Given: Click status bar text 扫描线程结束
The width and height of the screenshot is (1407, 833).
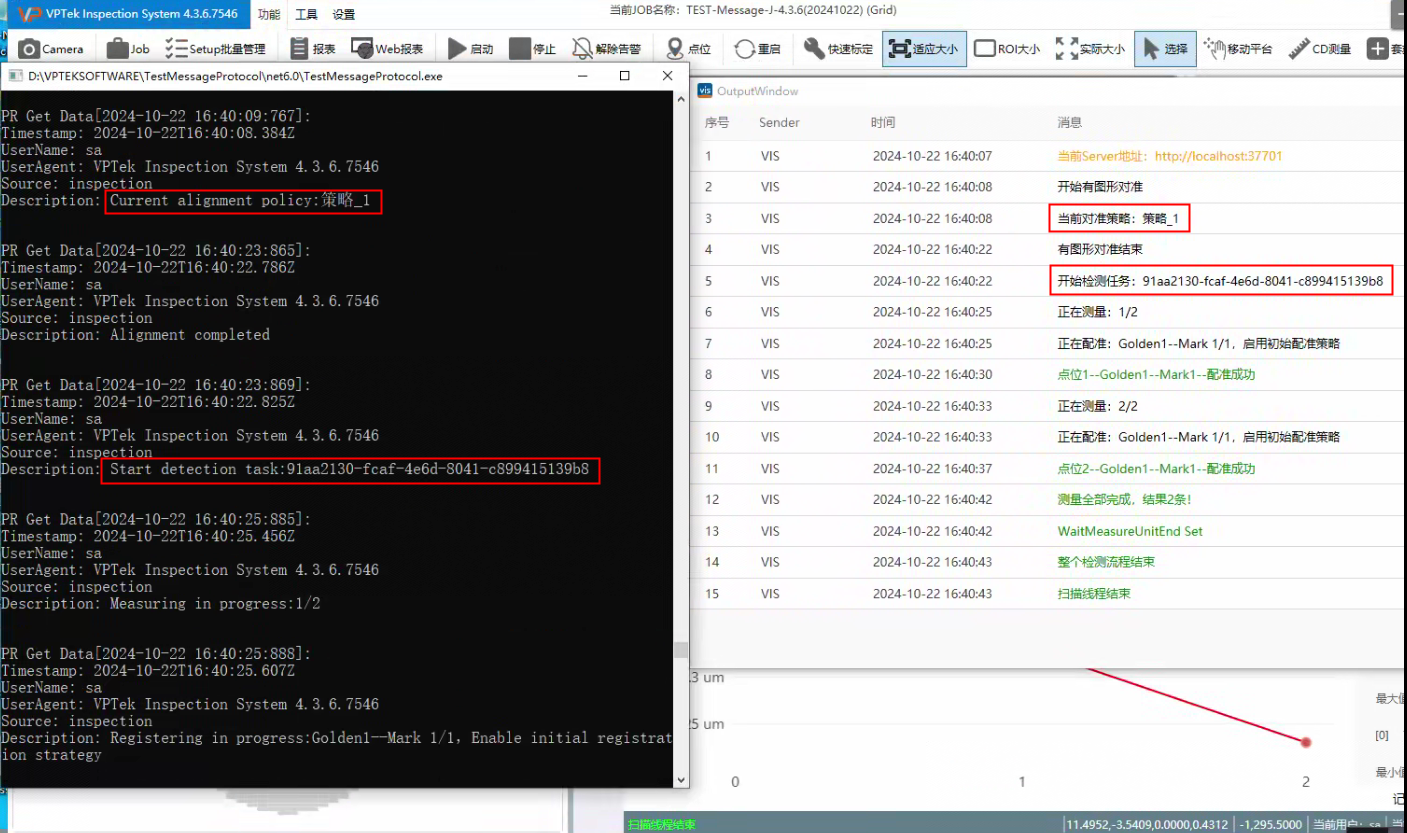Looking at the screenshot, I should point(662,825).
